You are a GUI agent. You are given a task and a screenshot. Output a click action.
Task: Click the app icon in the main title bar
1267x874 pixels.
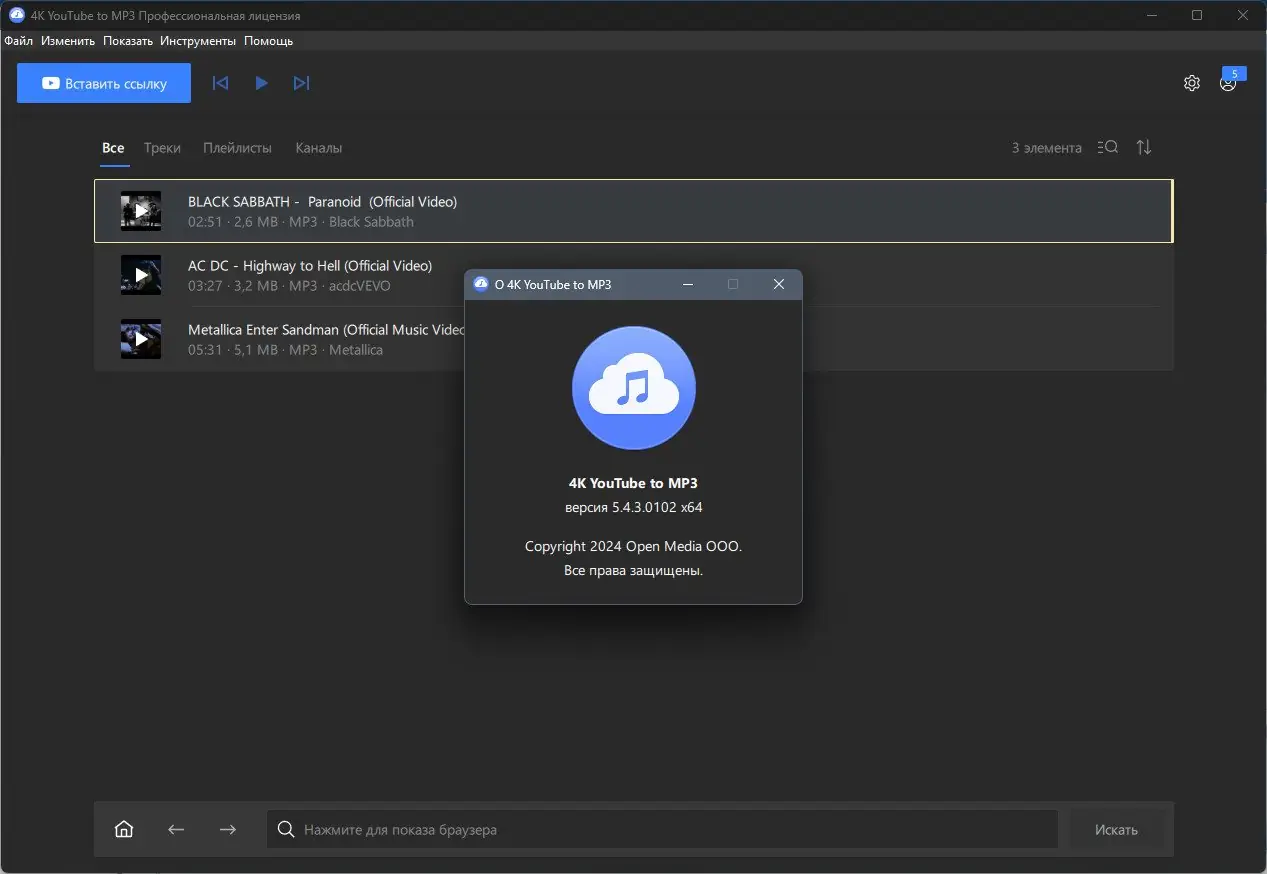point(16,15)
